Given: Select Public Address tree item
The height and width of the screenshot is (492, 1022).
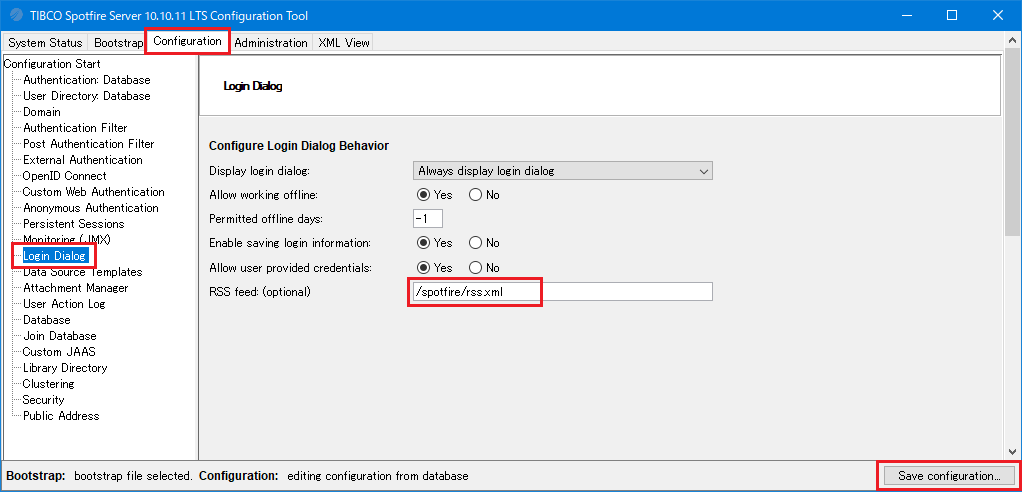Looking at the screenshot, I should tap(61, 416).
